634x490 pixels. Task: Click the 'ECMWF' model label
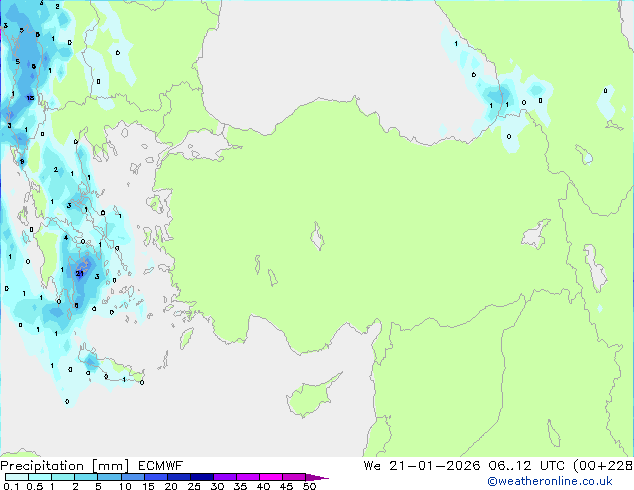[x=161, y=466]
